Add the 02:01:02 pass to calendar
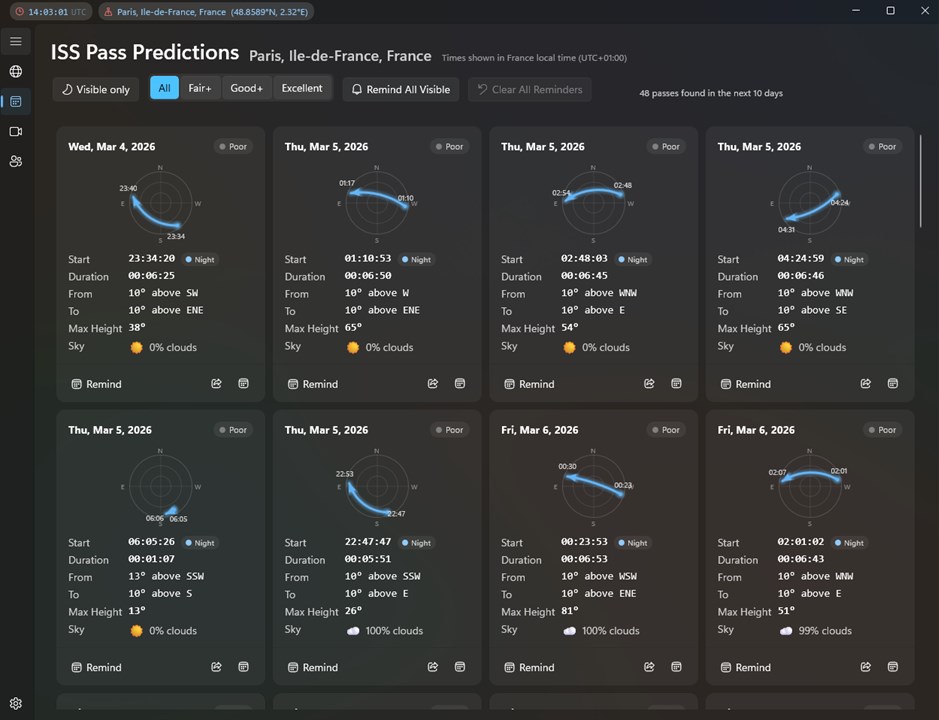Screen dimensions: 939x720 tap(892, 667)
